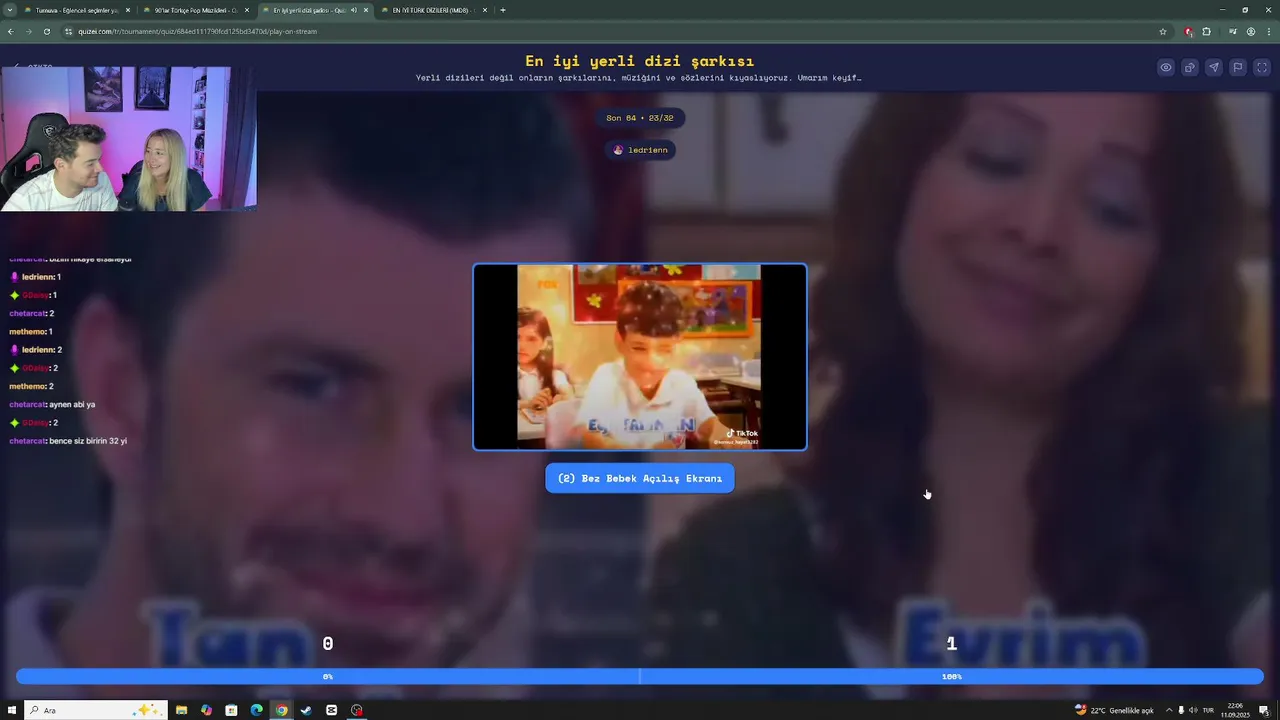1280x720 pixels.
Task: Close the Tumava tab
Action: click(x=128, y=10)
